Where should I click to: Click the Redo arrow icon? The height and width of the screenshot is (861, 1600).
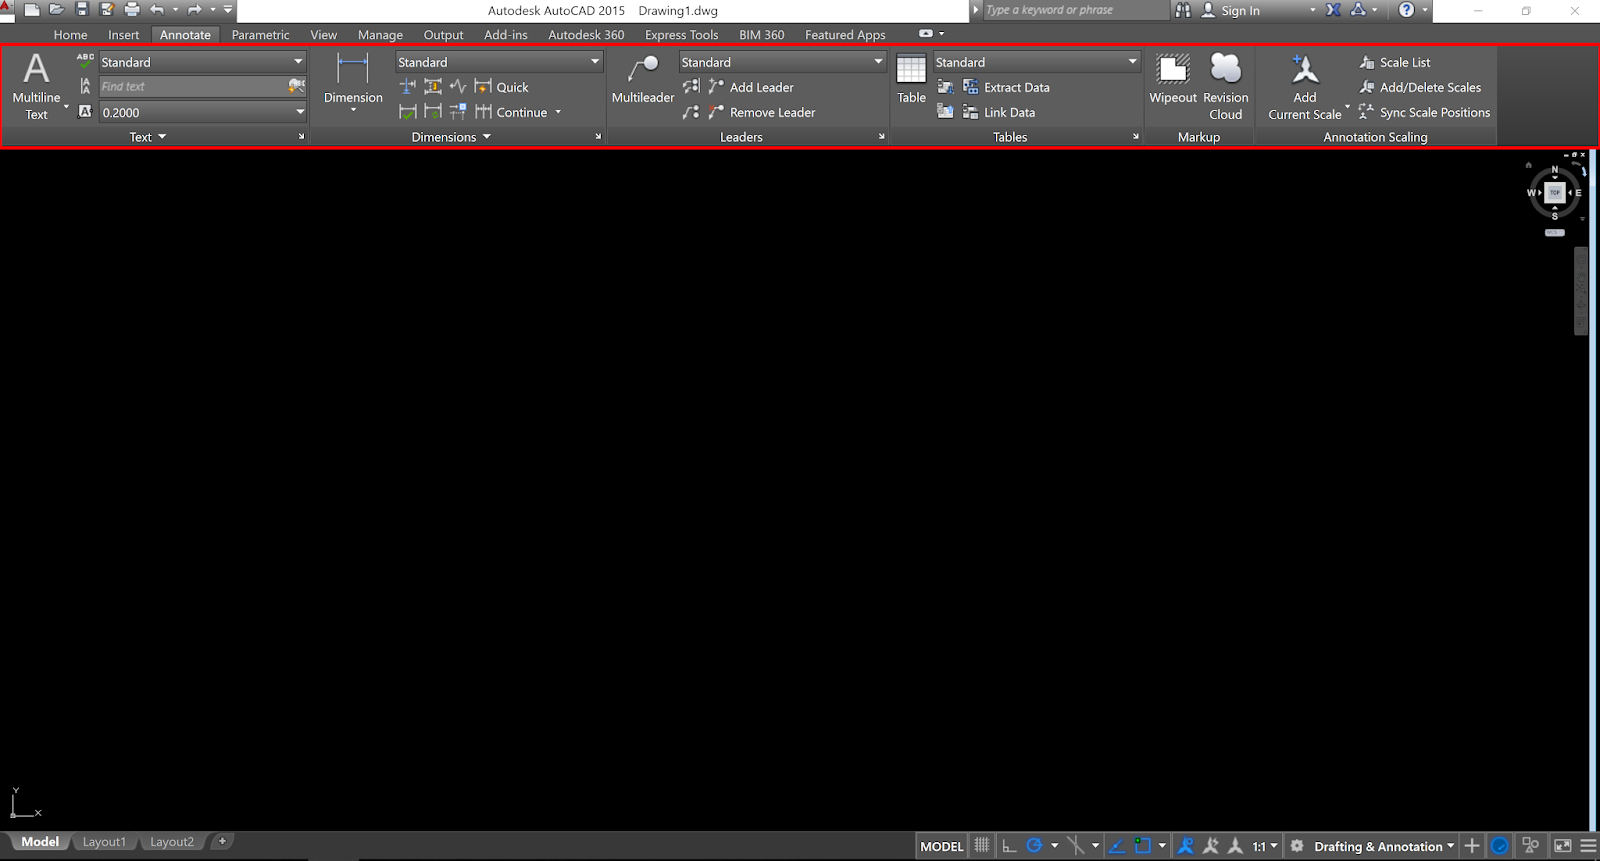click(x=194, y=10)
